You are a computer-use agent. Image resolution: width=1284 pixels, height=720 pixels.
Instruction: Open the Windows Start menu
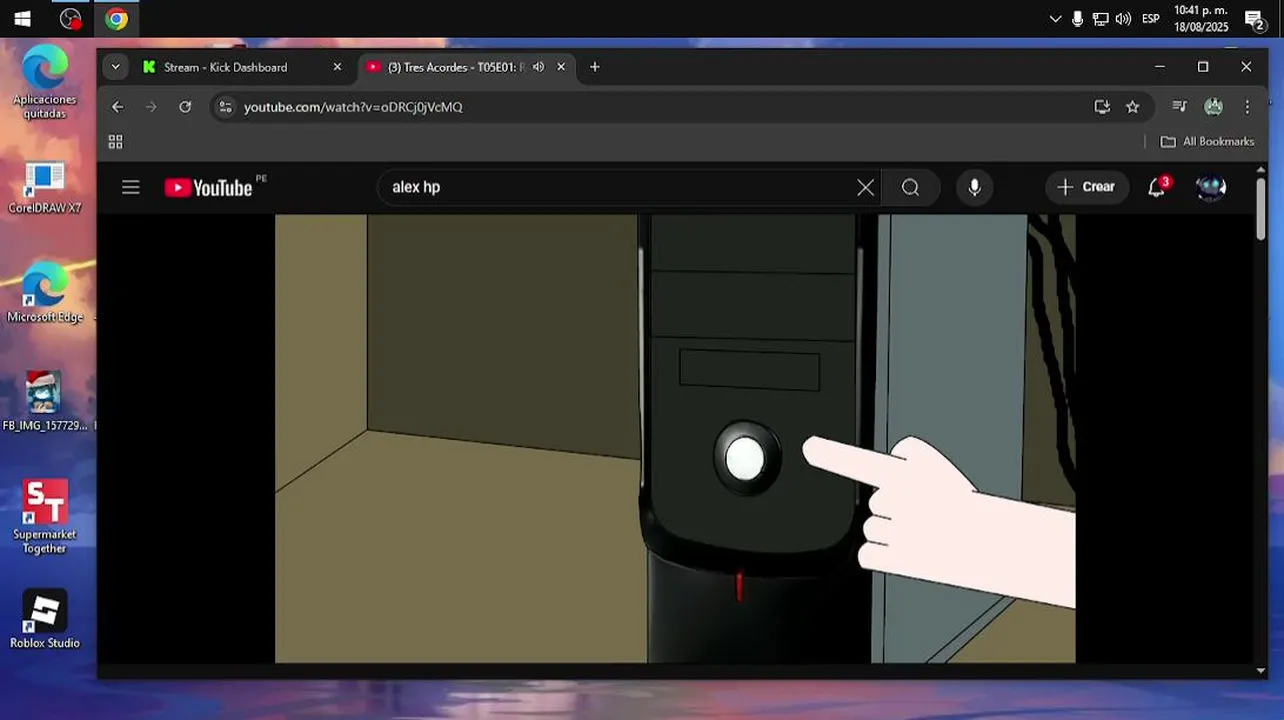[22, 18]
